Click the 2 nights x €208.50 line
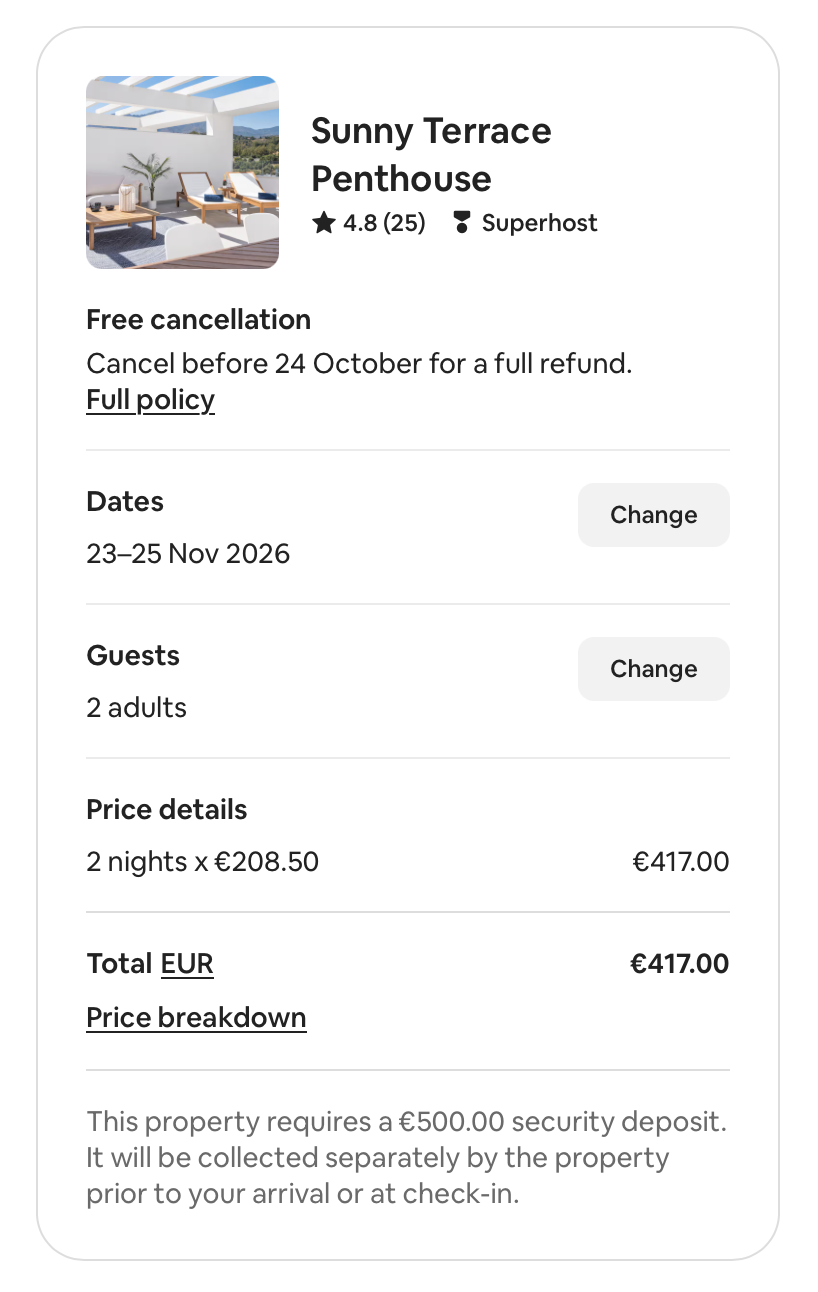Viewport: 818px width, 1292px height. pyautogui.click(x=203, y=862)
